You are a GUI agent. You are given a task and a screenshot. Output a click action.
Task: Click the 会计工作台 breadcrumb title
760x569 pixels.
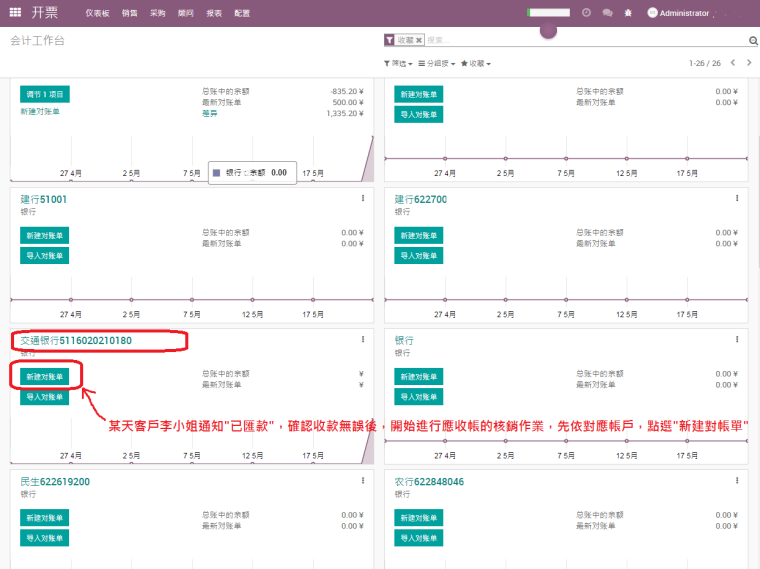[37, 41]
